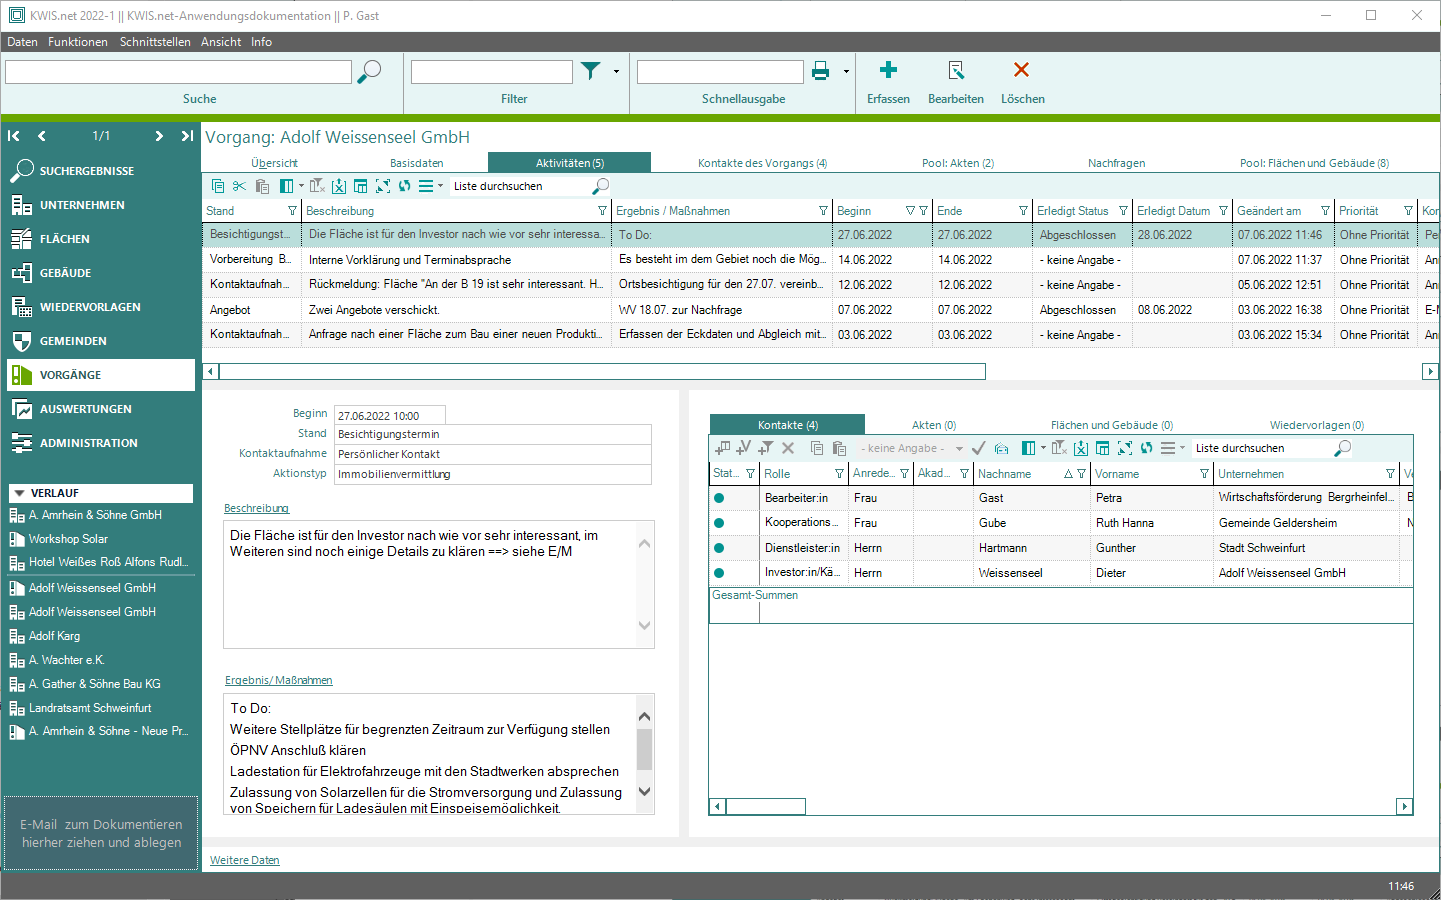This screenshot has width=1441, height=900.
Task: Select contact row with Nachname Hartmann
Action: (1060, 548)
